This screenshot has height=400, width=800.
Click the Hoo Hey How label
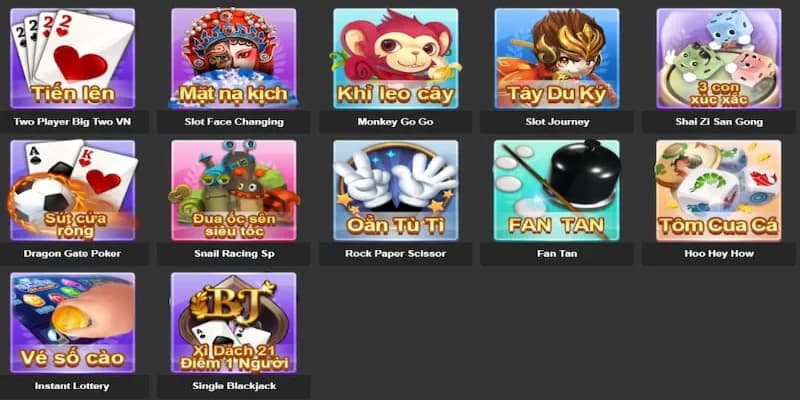pyautogui.click(x=718, y=254)
